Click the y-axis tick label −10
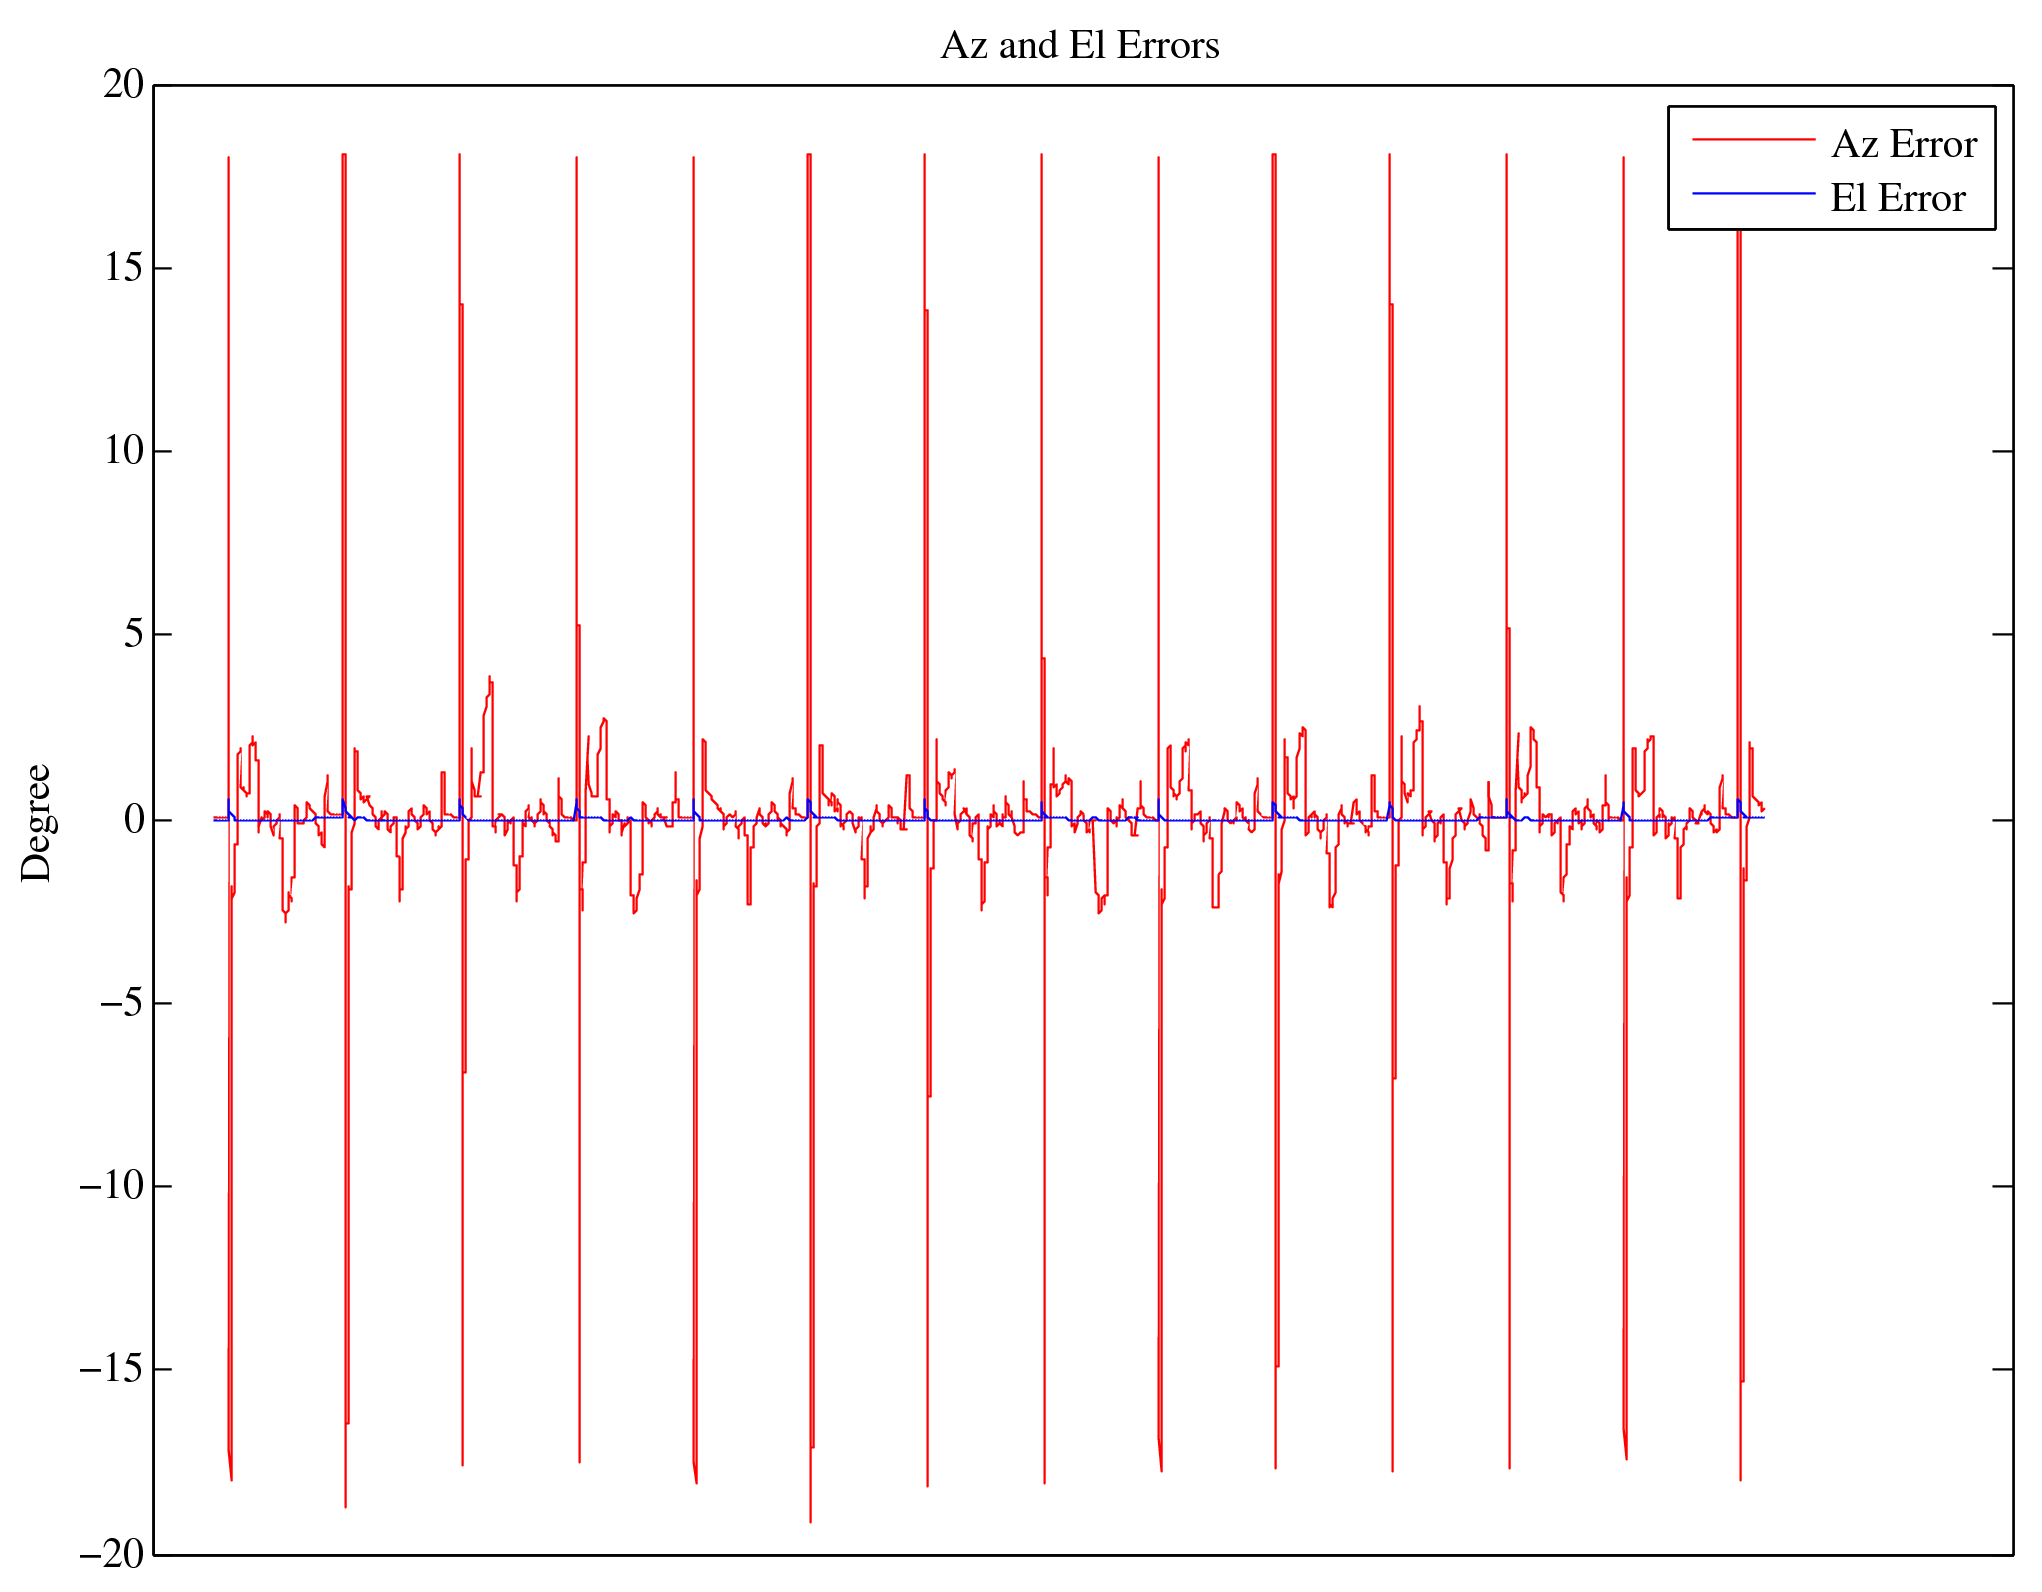This screenshot has width=2042, height=1592. (112, 1186)
